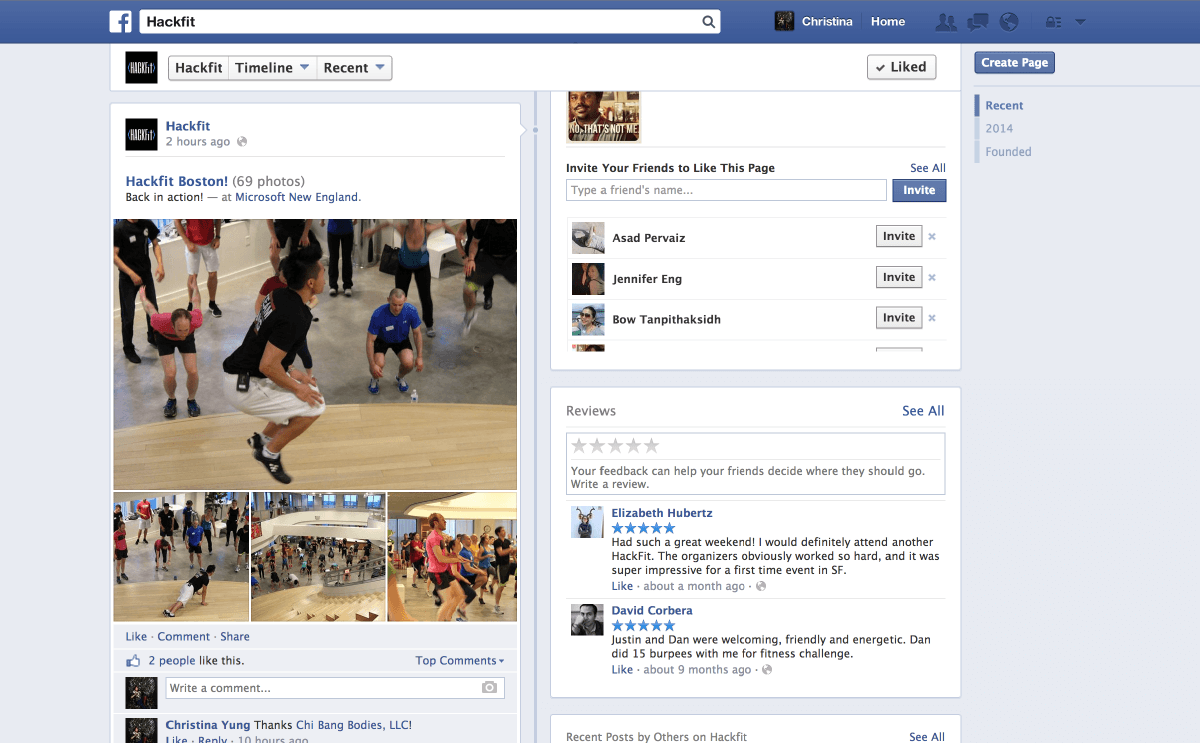Open the 'No, that's not me' meme image
1200x743 pixels.
[604, 116]
